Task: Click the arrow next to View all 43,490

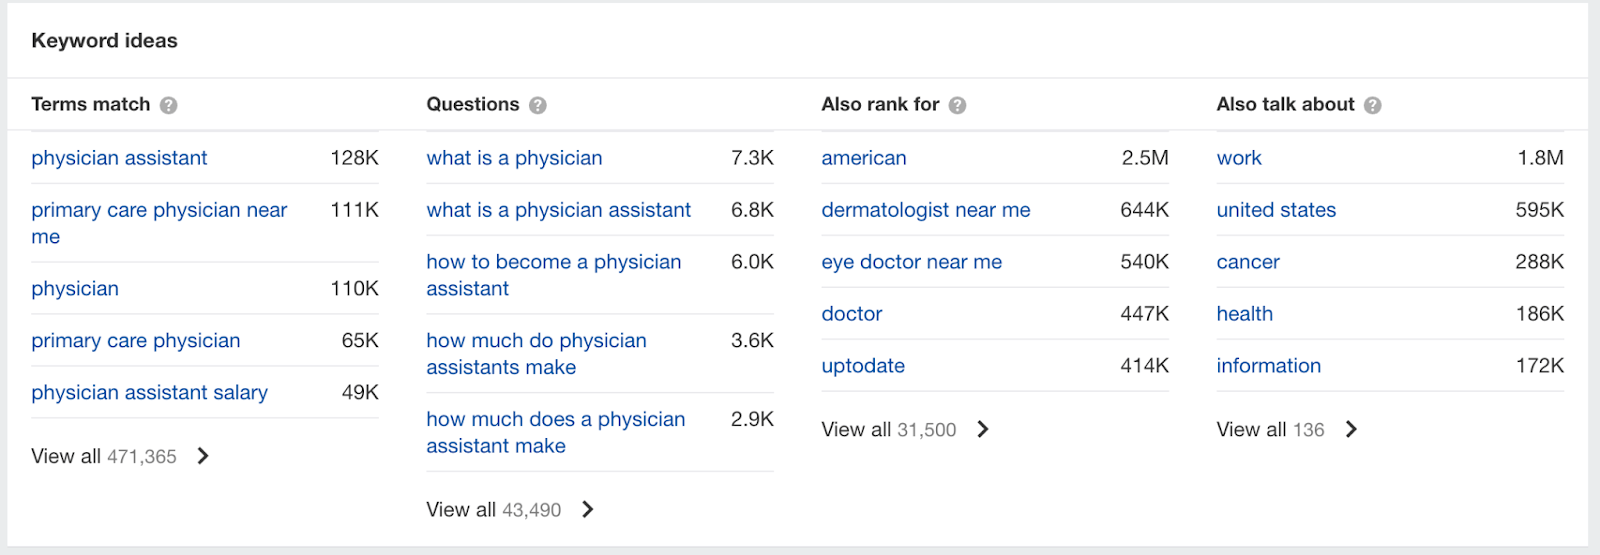Action: tap(588, 509)
